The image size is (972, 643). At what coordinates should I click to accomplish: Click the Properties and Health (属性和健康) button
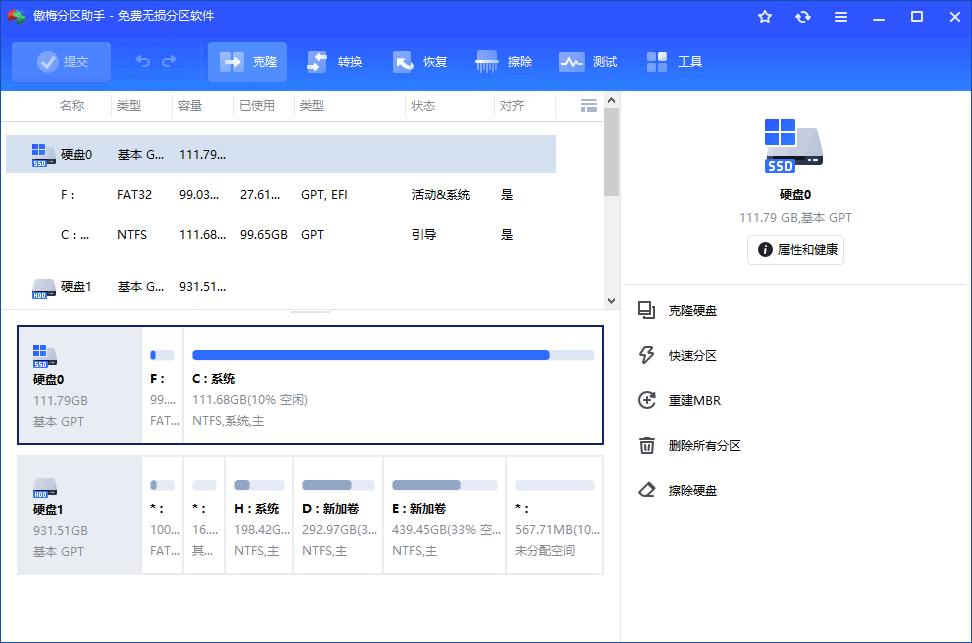(795, 250)
